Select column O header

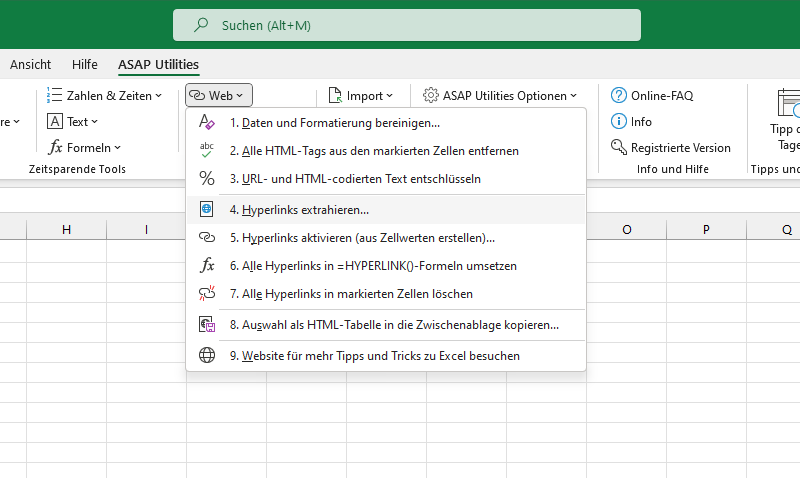coord(627,230)
